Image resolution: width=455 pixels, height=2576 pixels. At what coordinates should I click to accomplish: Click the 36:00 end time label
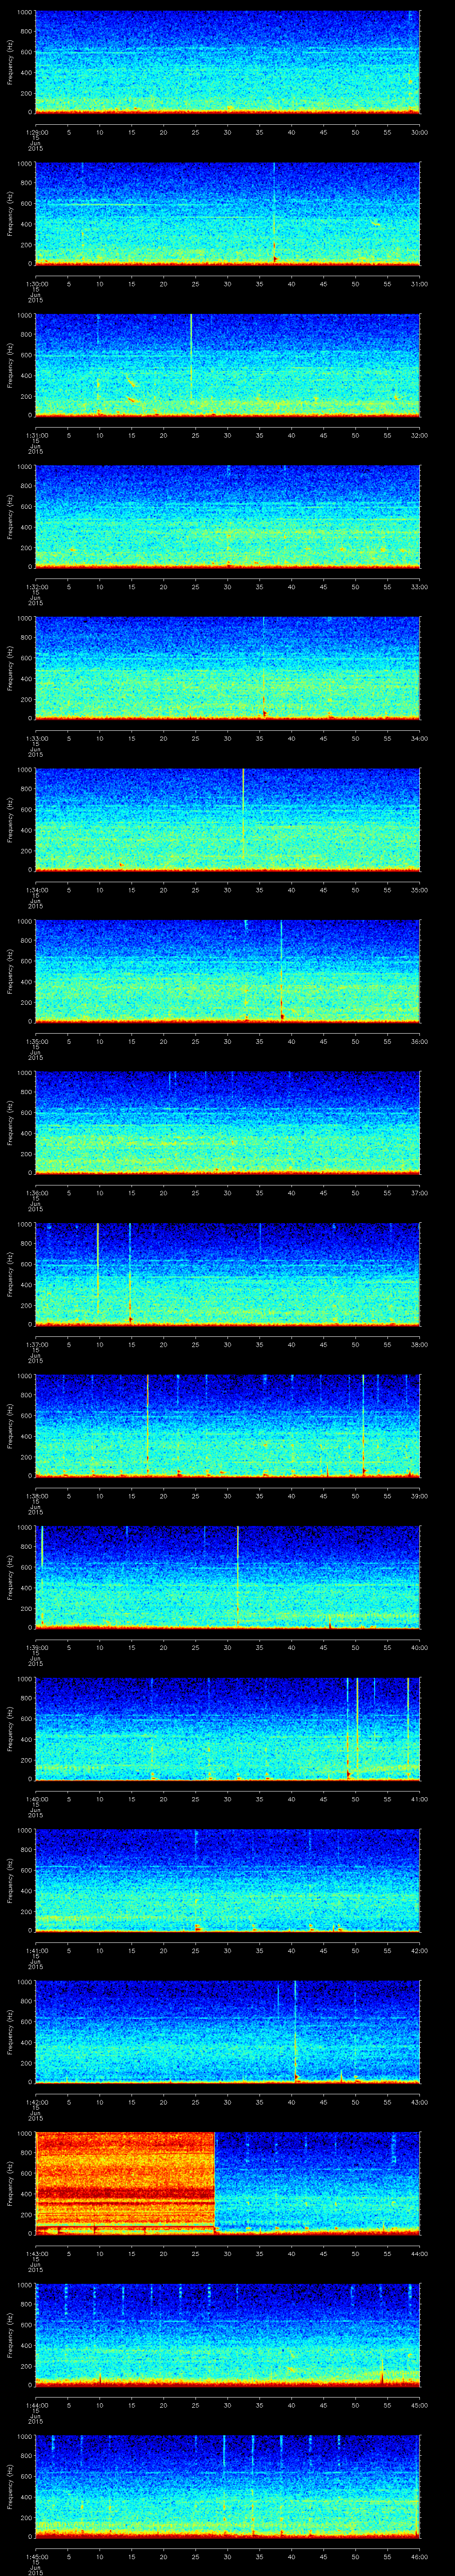coord(420,1041)
